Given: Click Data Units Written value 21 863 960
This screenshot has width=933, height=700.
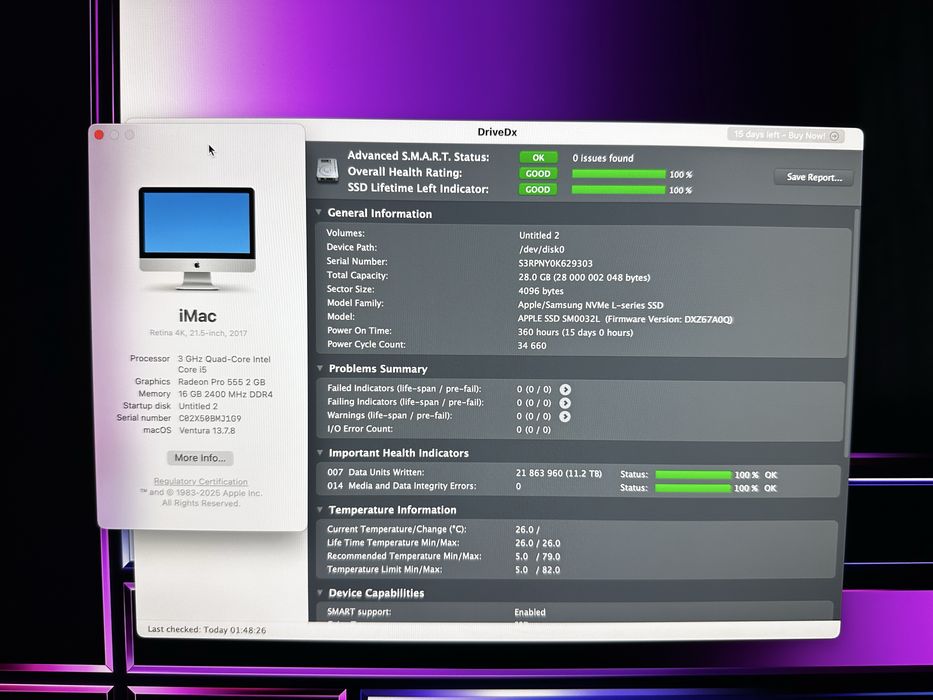Looking at the screenshot, I should point(559,473).
